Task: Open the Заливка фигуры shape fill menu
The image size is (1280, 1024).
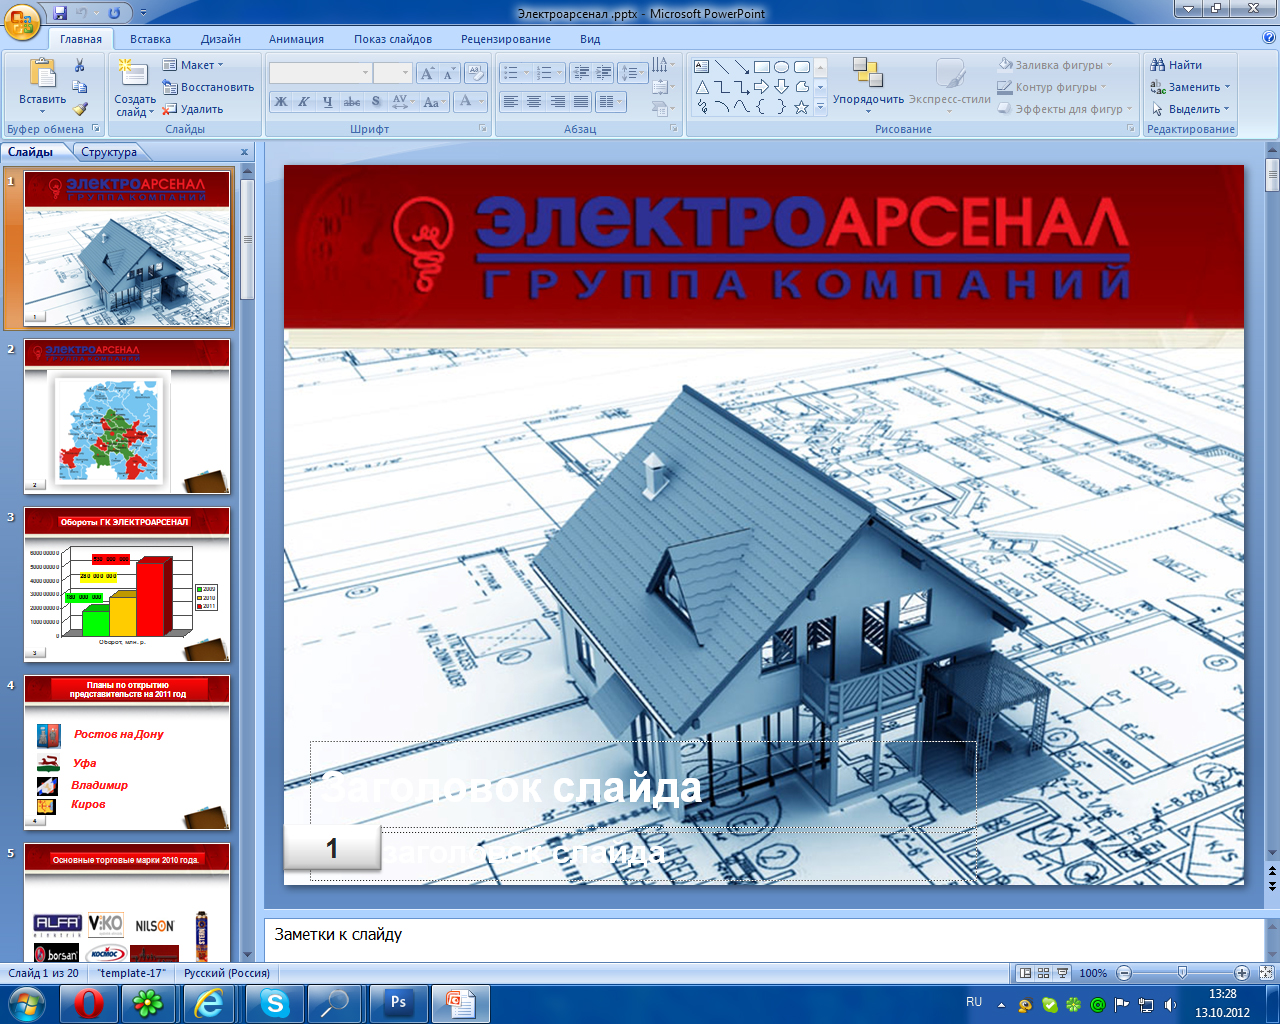Action: pyautogui.click(x=1055, y=65)
